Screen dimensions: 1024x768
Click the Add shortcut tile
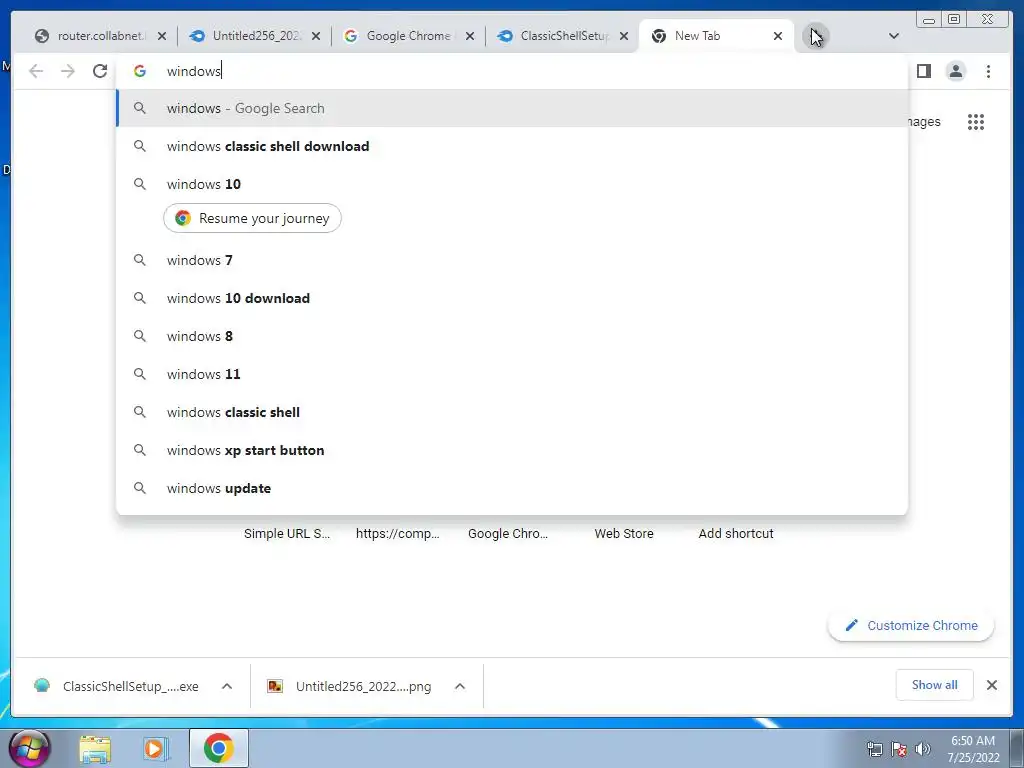(x=736, y=533)
